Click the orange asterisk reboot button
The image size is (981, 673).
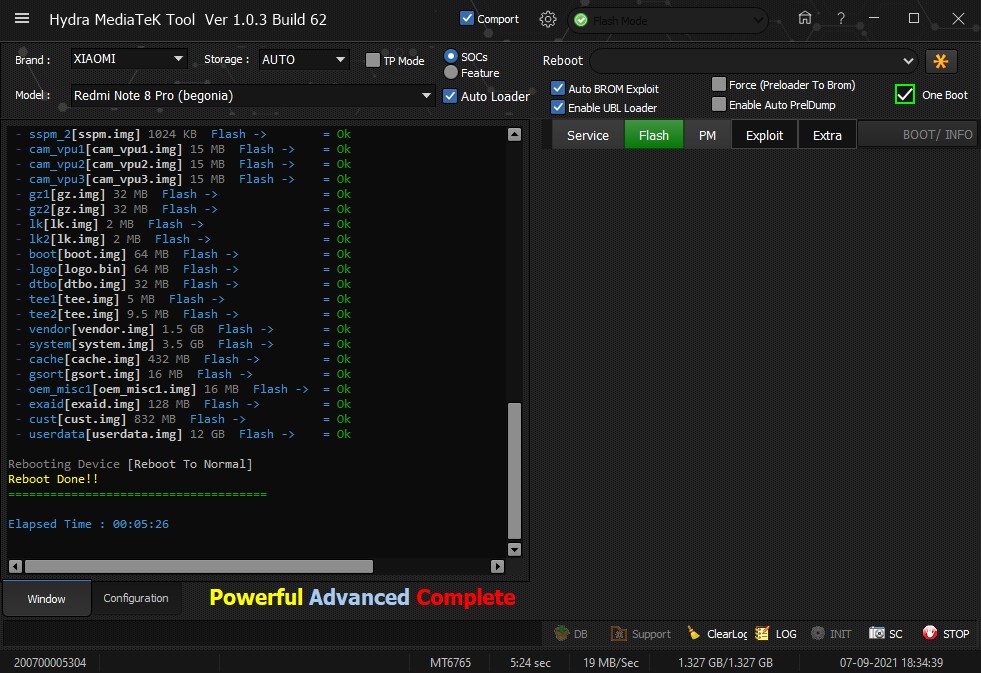[940, 61]
